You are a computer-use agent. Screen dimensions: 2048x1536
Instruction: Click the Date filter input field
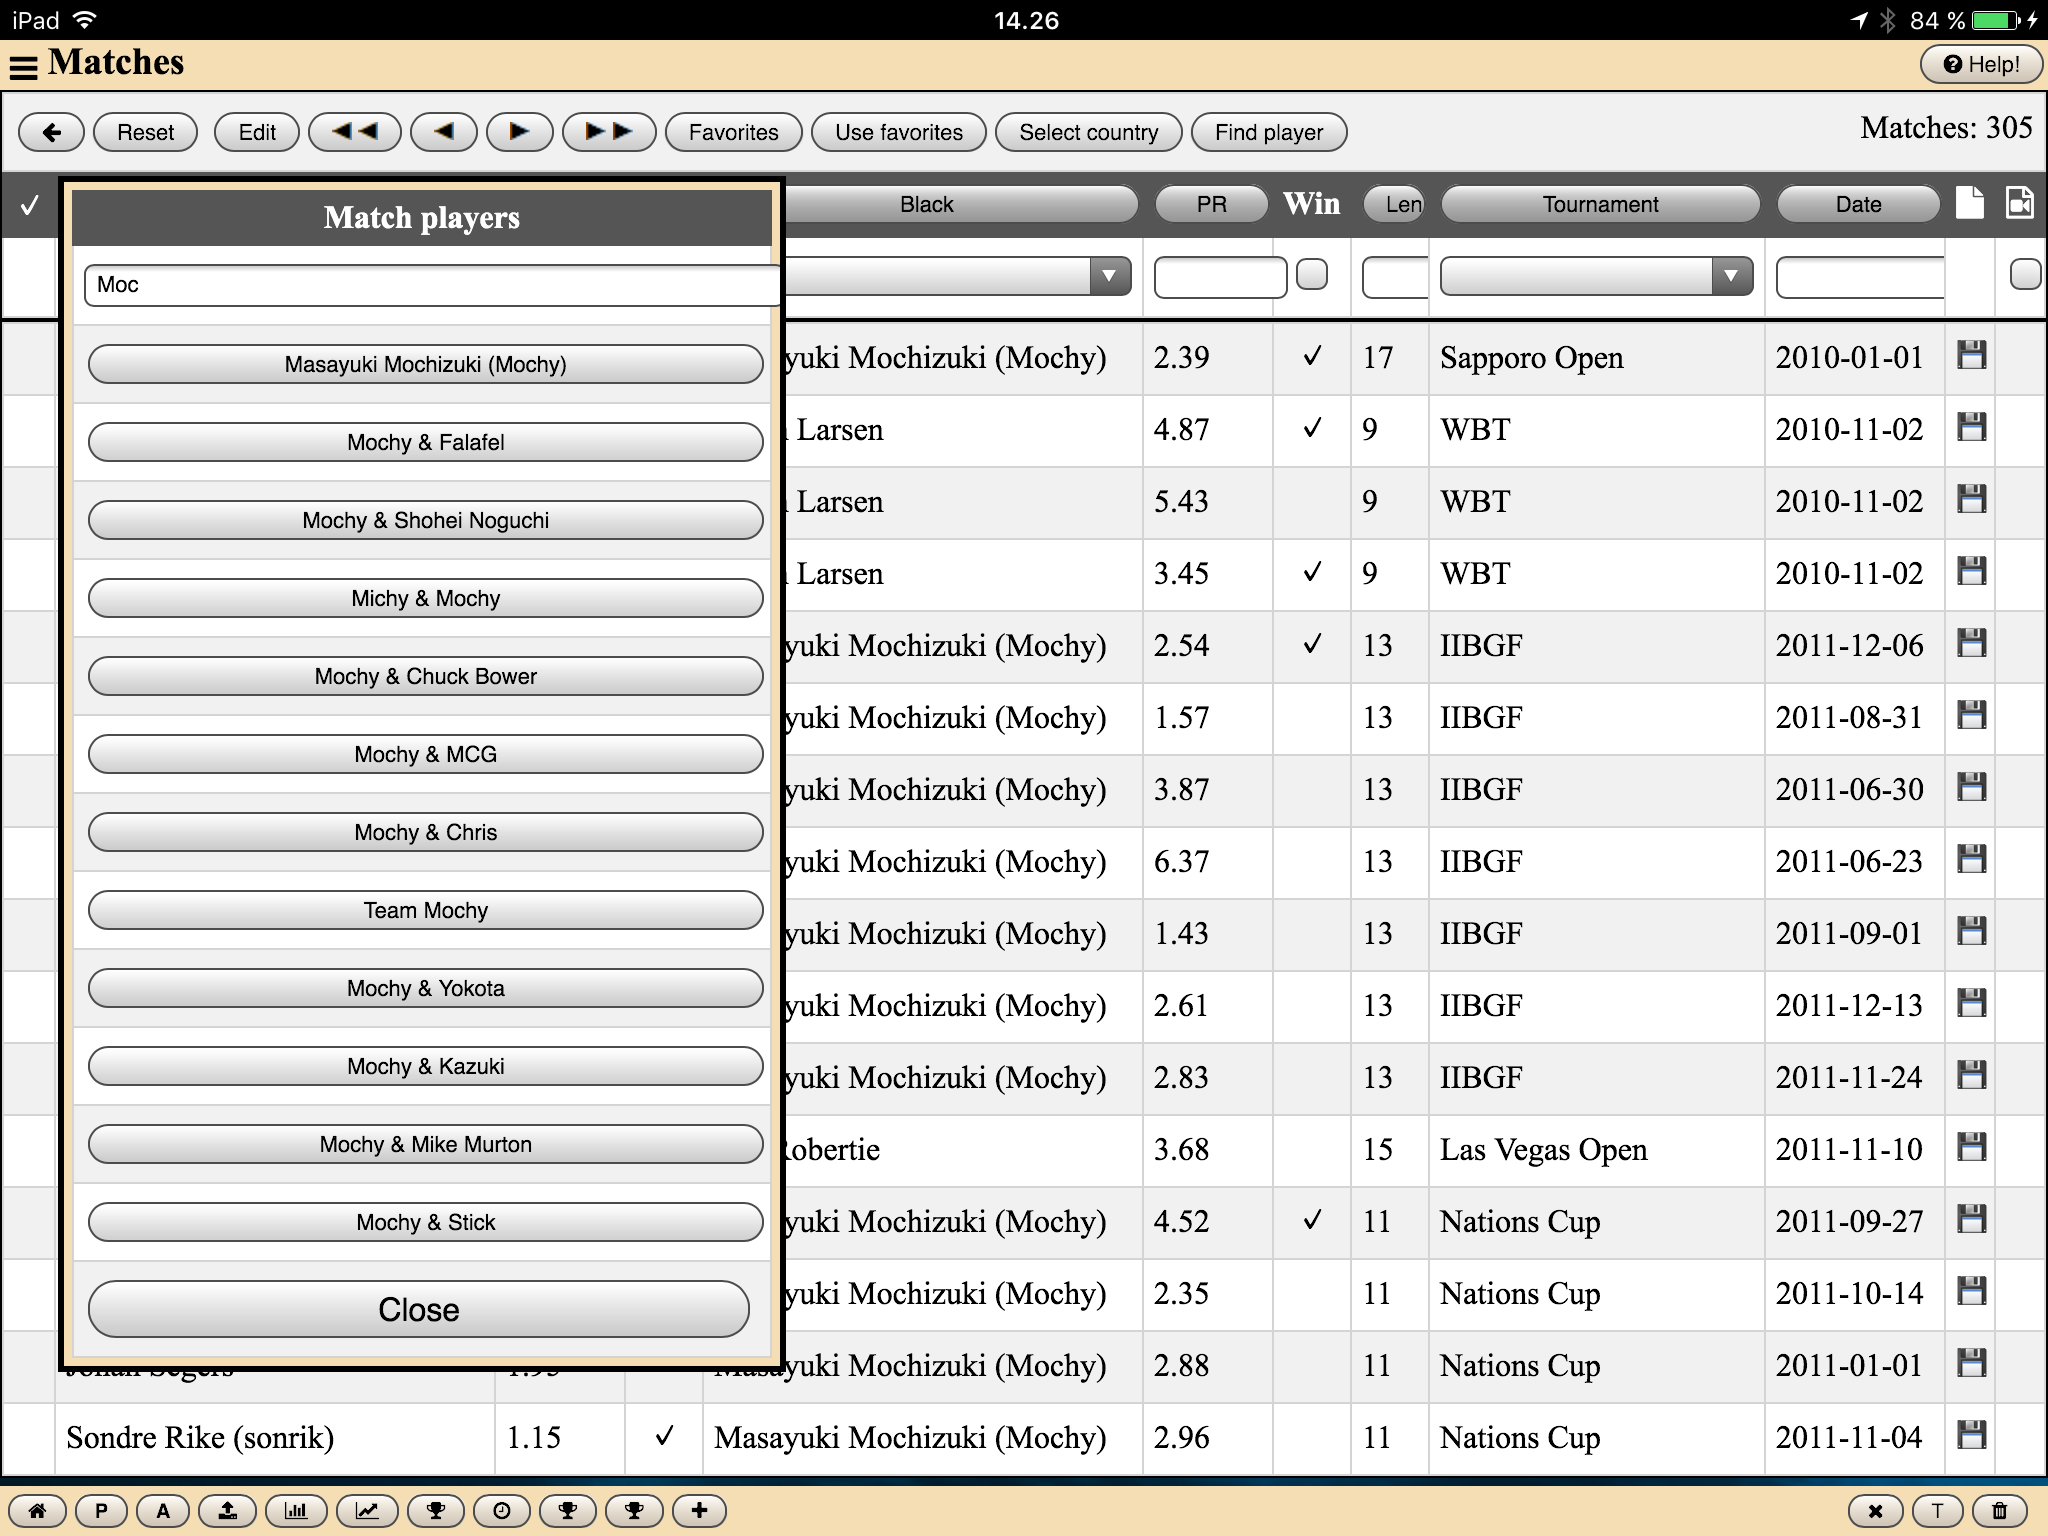[1860, 277]
